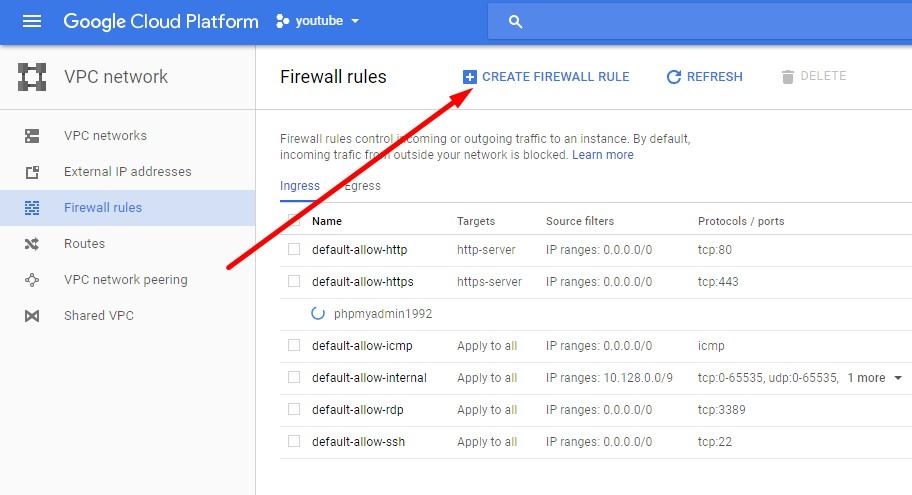This screenshot has height=495, width=912.
Task: Open External IP addresses in the sidebar
Action: coord(127,172)
